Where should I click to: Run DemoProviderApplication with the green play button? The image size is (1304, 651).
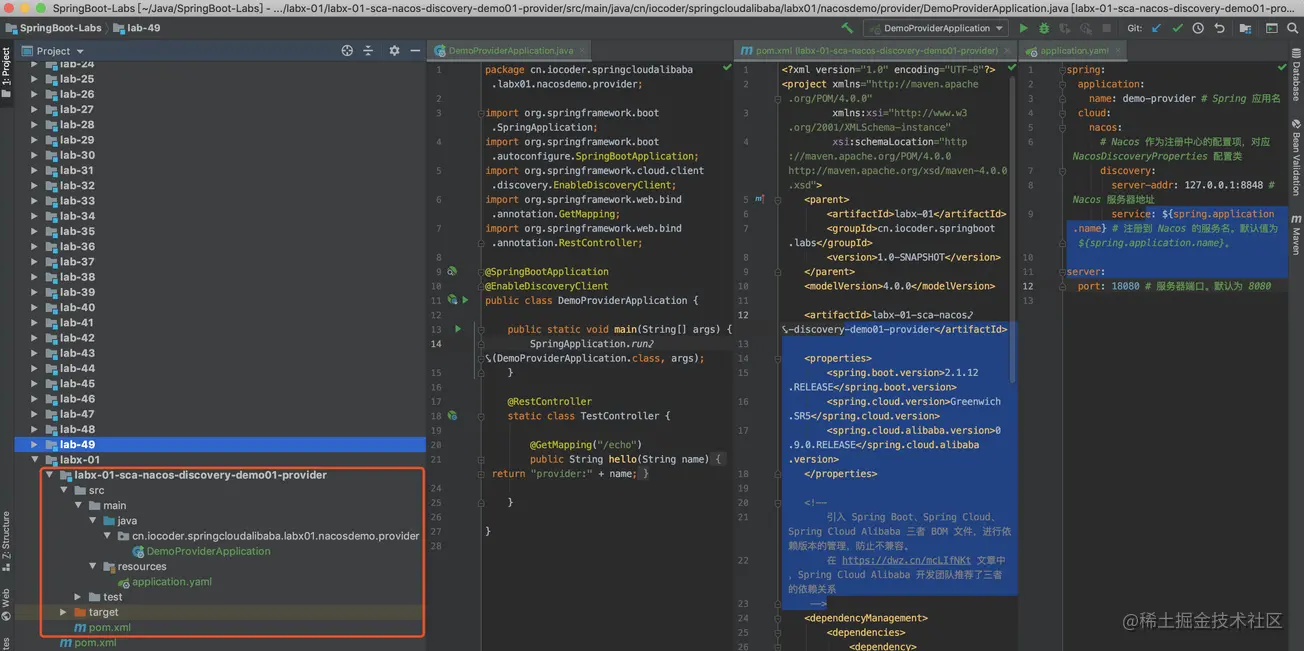pyautogui.click(x=1023, y=28)
